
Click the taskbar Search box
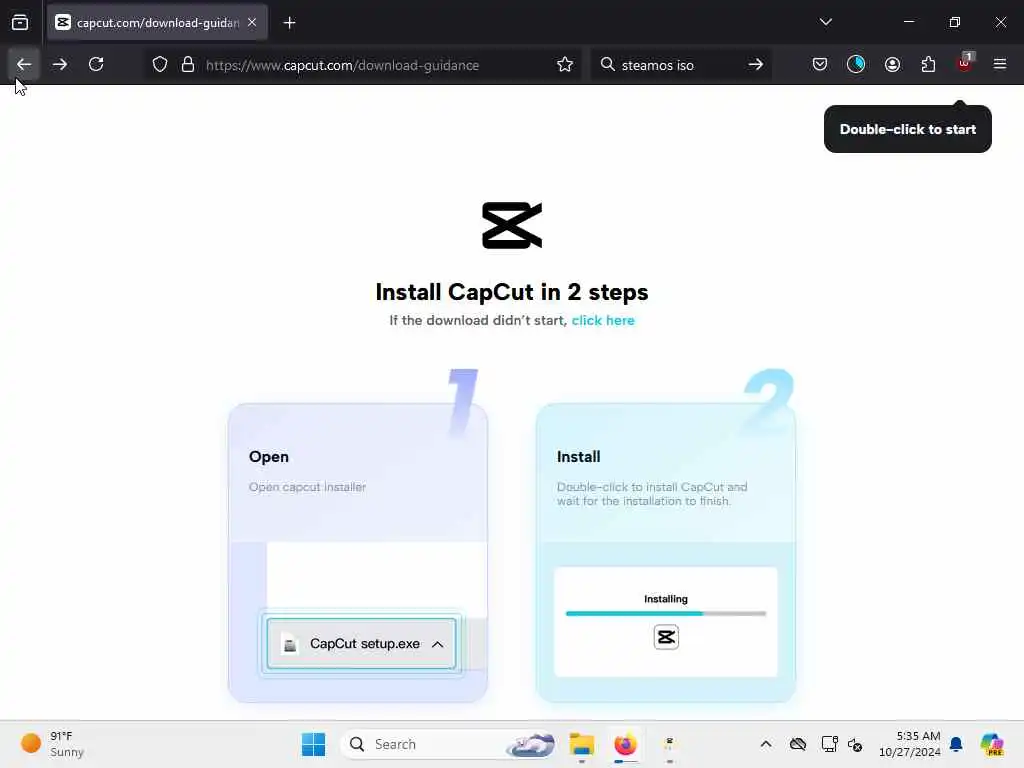449,744
